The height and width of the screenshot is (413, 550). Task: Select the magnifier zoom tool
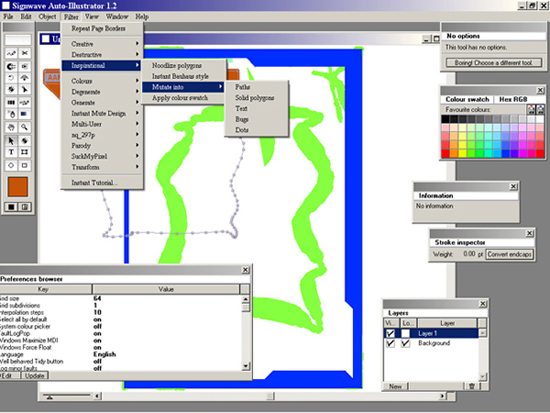point(24,127)
